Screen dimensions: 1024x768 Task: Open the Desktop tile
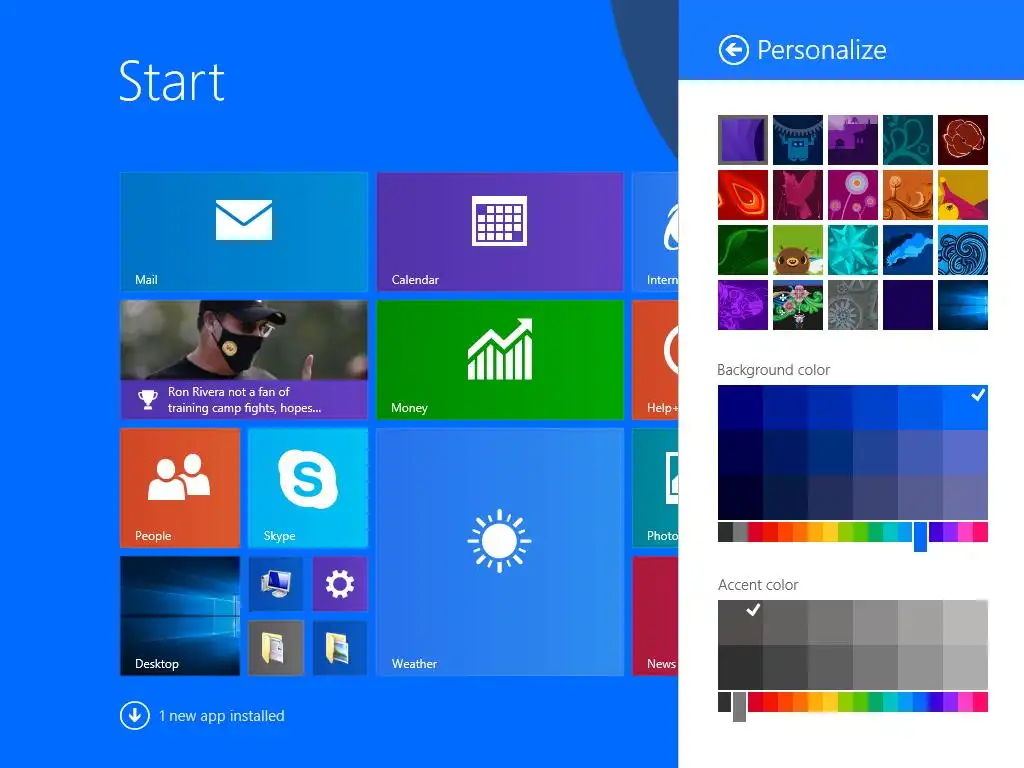point(180,616)
